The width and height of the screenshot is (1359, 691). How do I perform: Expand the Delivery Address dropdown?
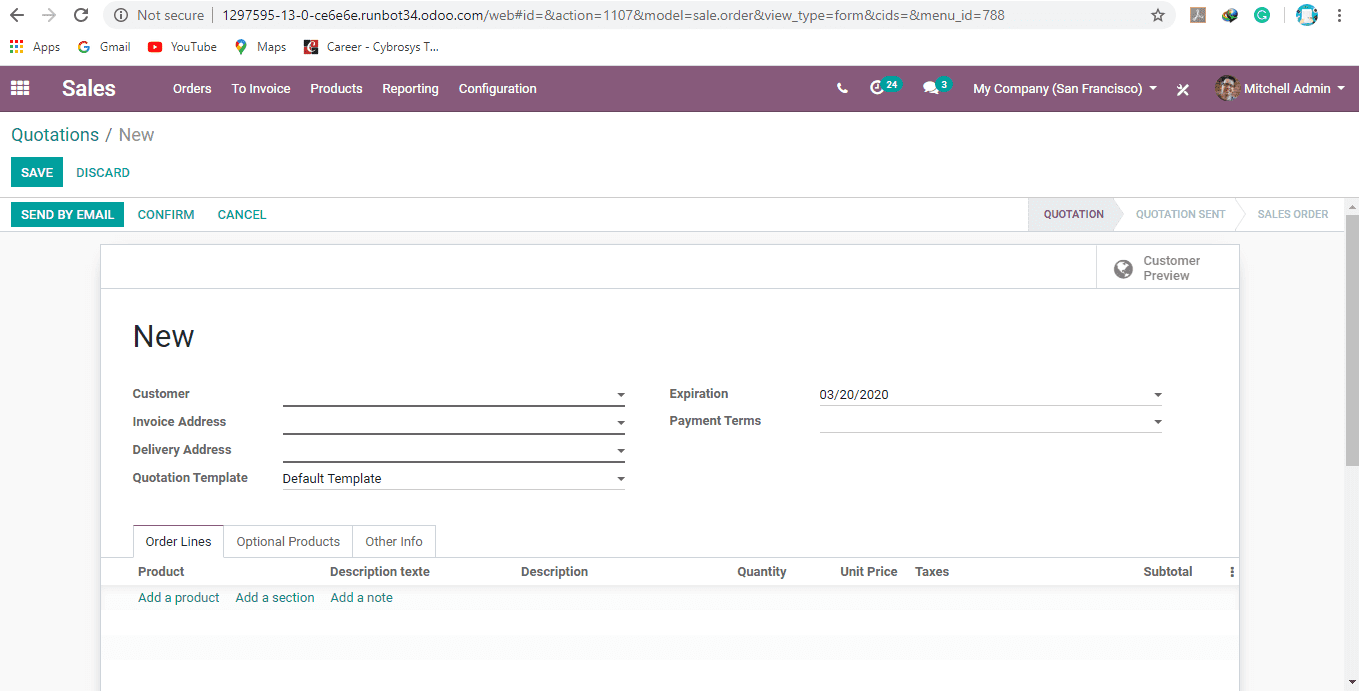coord(621,451)
